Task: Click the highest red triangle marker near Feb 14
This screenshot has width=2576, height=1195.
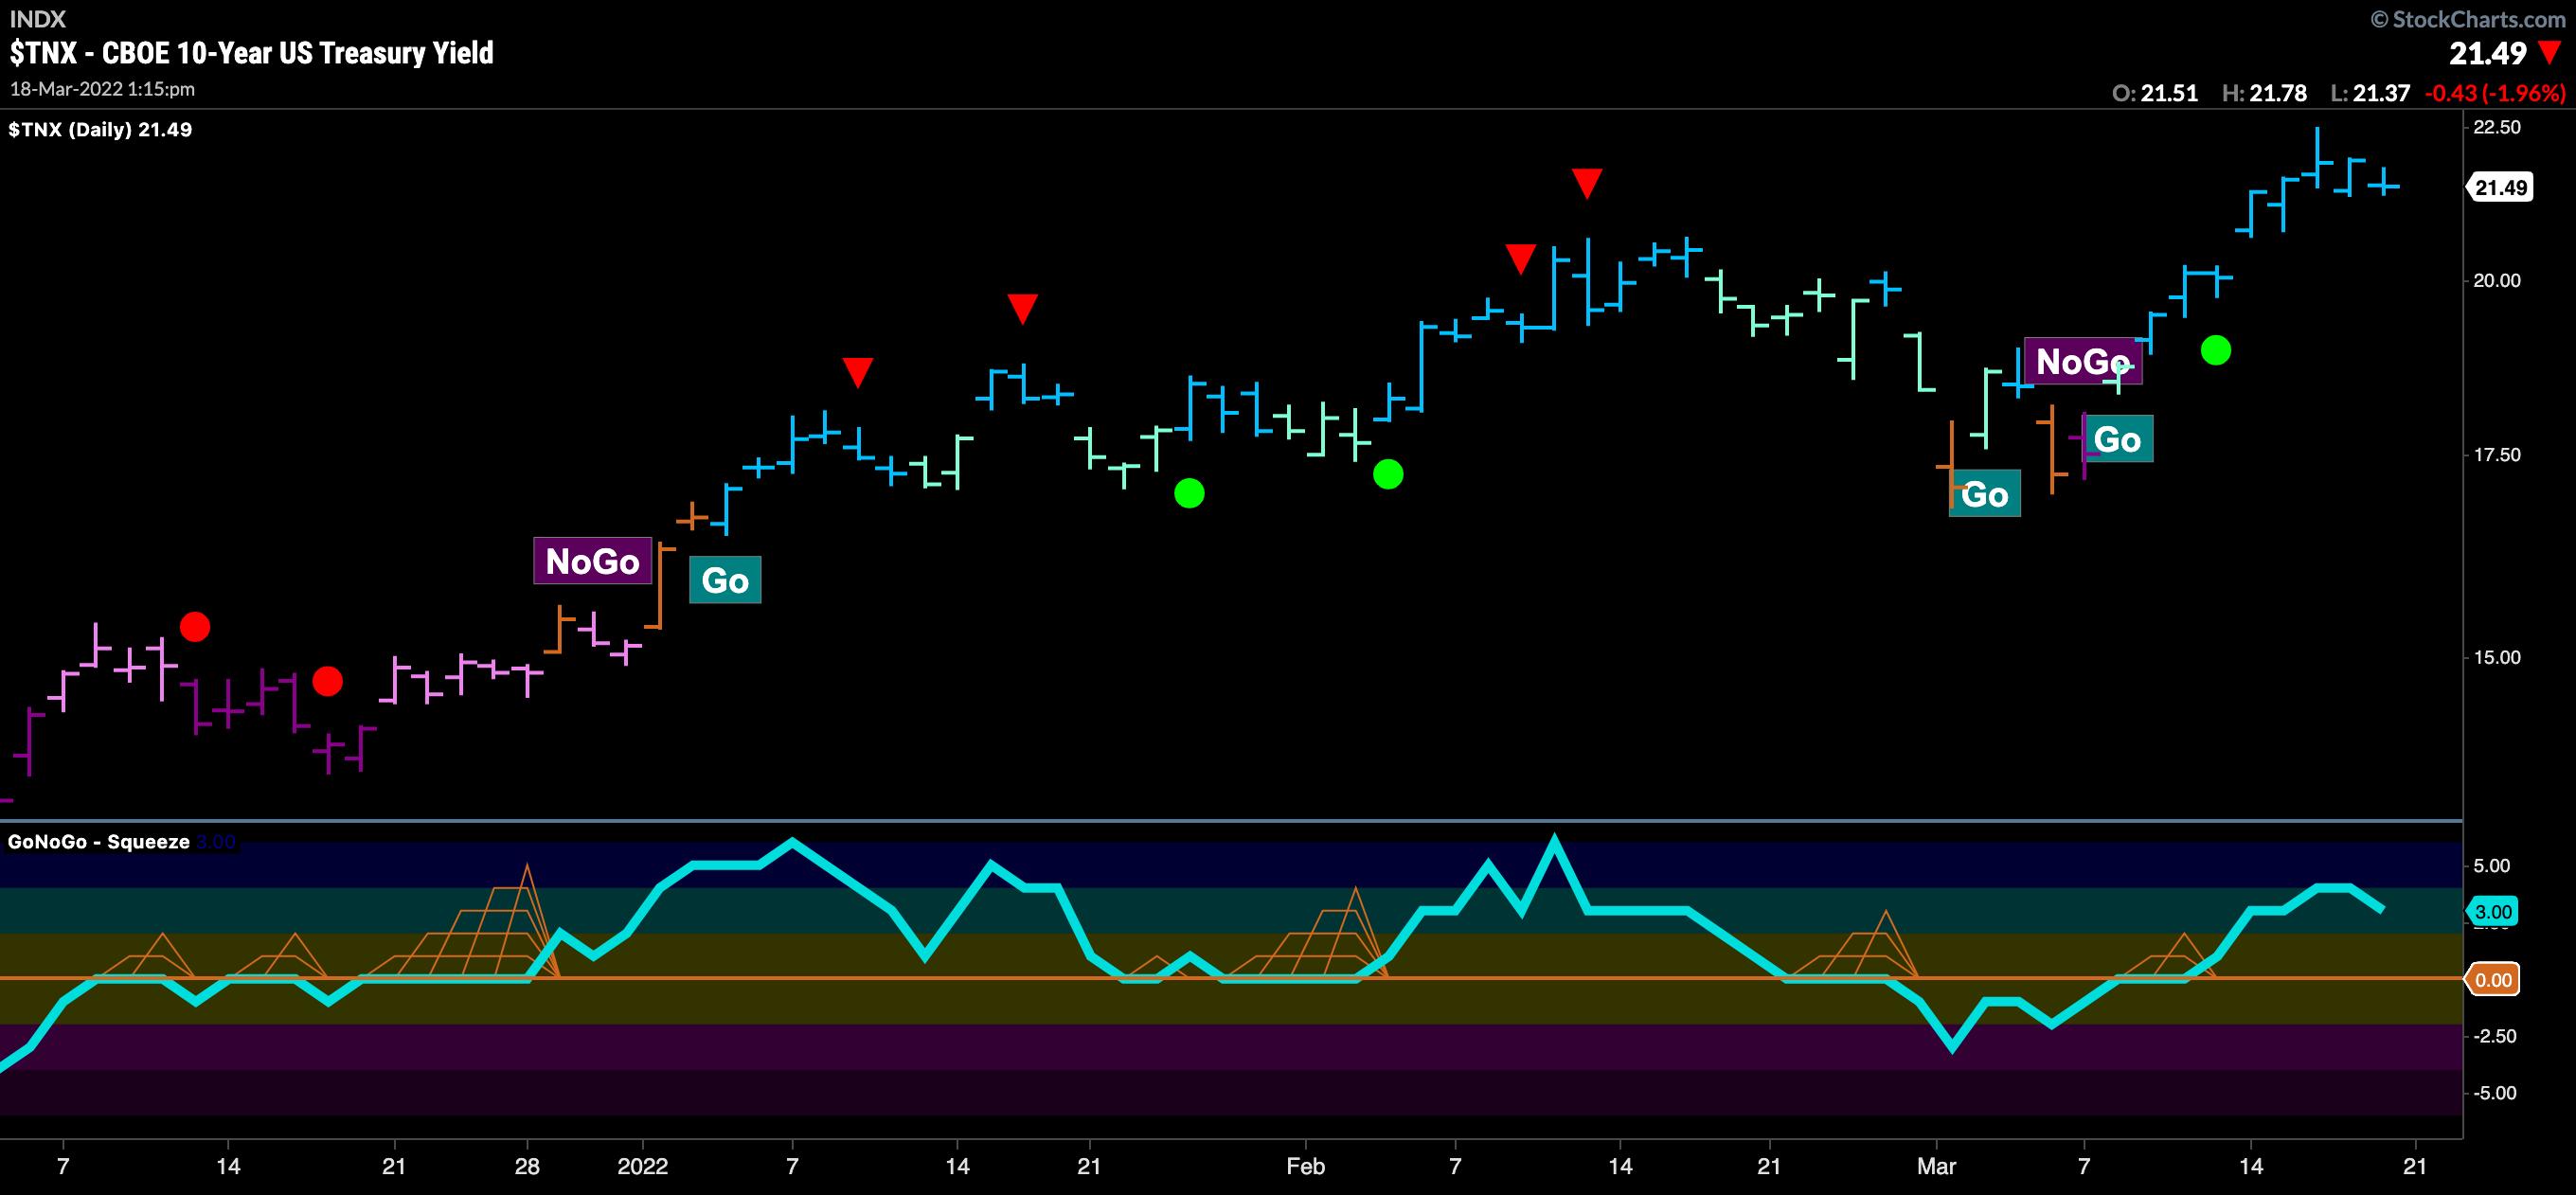Action: click(1586, 183)
